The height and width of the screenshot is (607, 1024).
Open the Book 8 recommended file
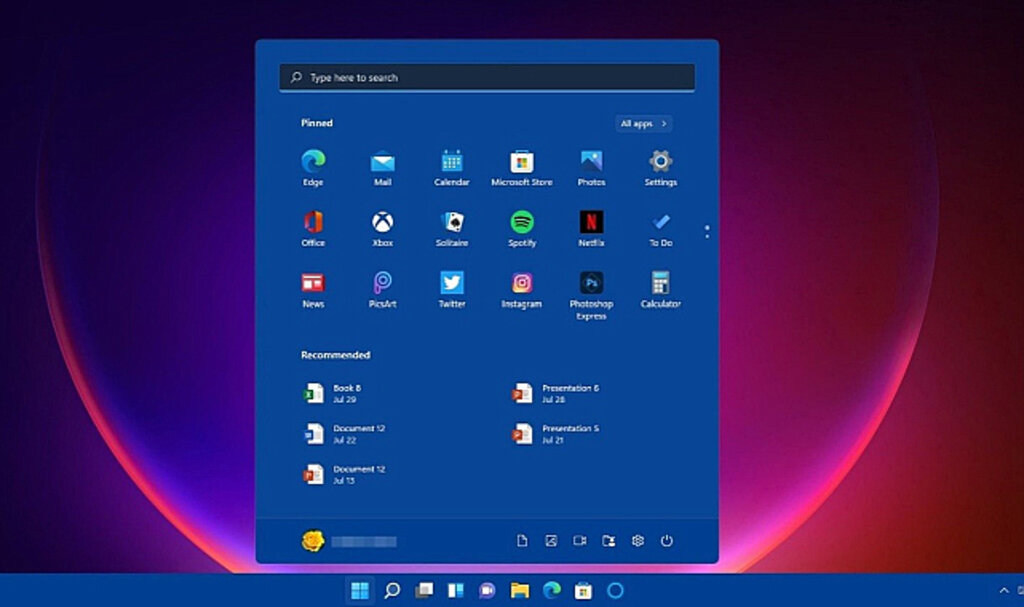tap(340, 393)
